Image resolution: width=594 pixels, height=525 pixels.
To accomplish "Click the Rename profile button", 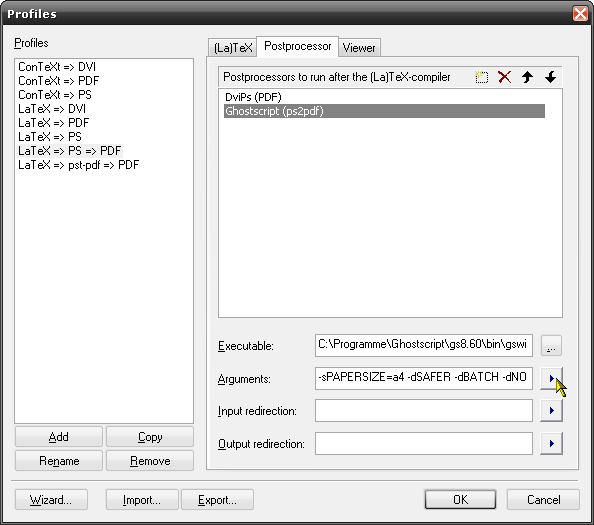I will [59, 461].
